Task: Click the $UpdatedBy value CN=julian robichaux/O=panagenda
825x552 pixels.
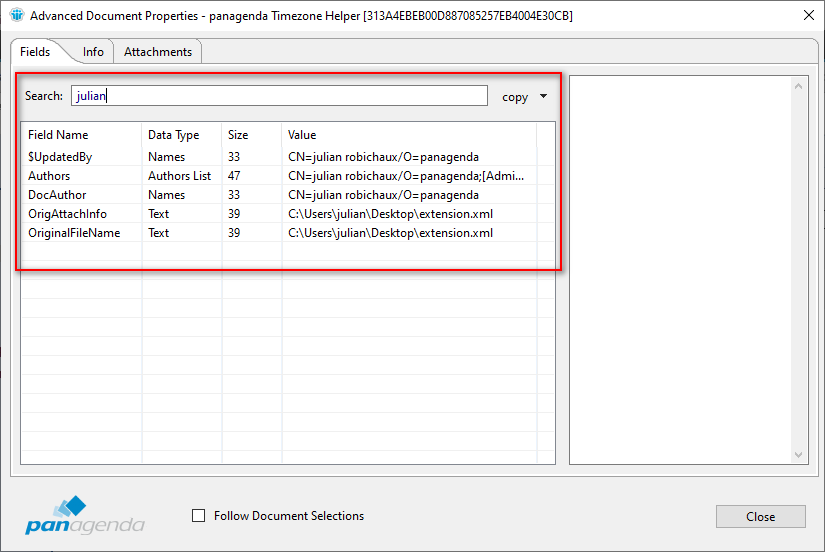Action: (x=384, y=157)
